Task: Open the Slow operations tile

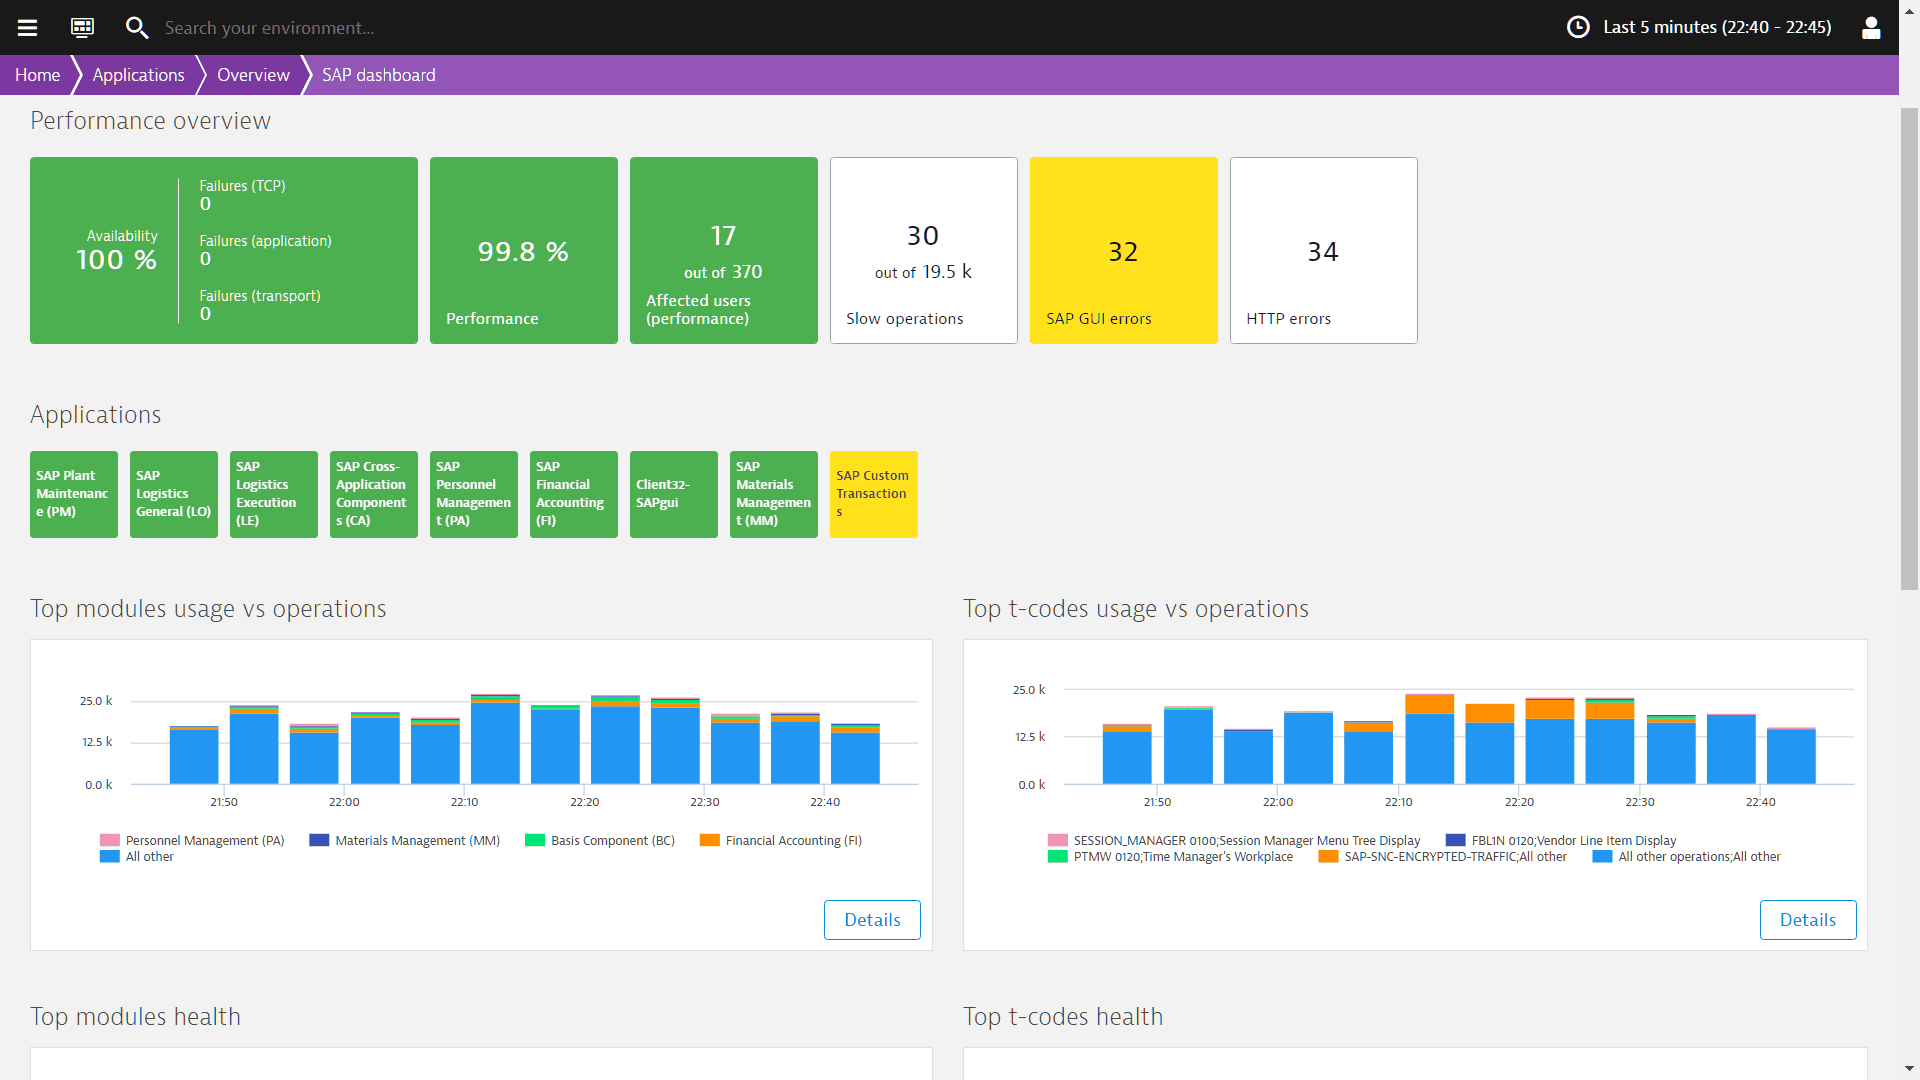Action: point(924,250)
